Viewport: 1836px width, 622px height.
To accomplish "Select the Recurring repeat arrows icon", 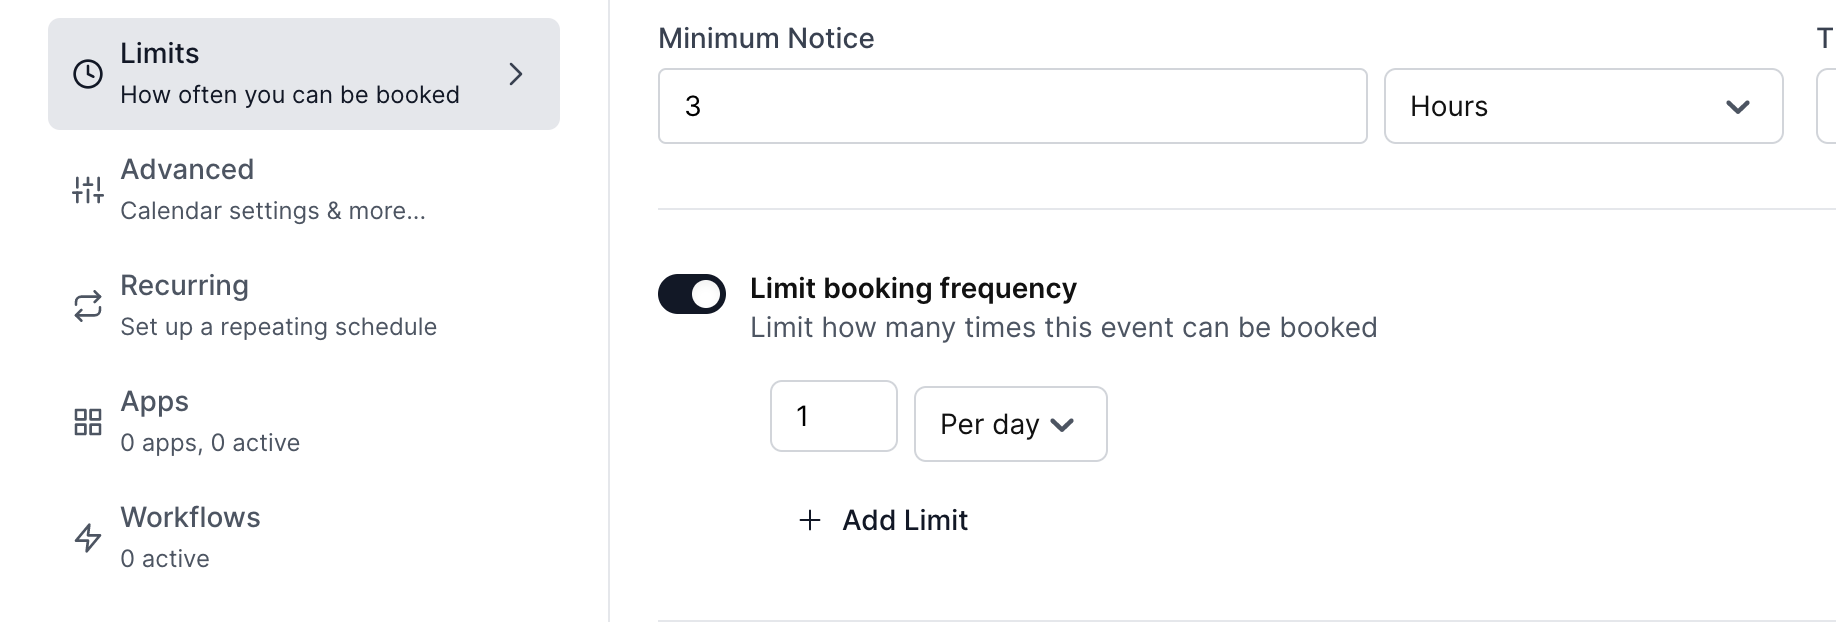I will click(x=86, y=304).
